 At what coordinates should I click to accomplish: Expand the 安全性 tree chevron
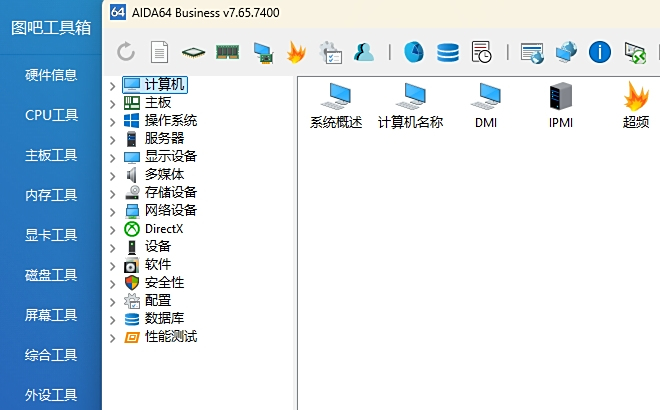pyautogui.click(x=112, y=284)
